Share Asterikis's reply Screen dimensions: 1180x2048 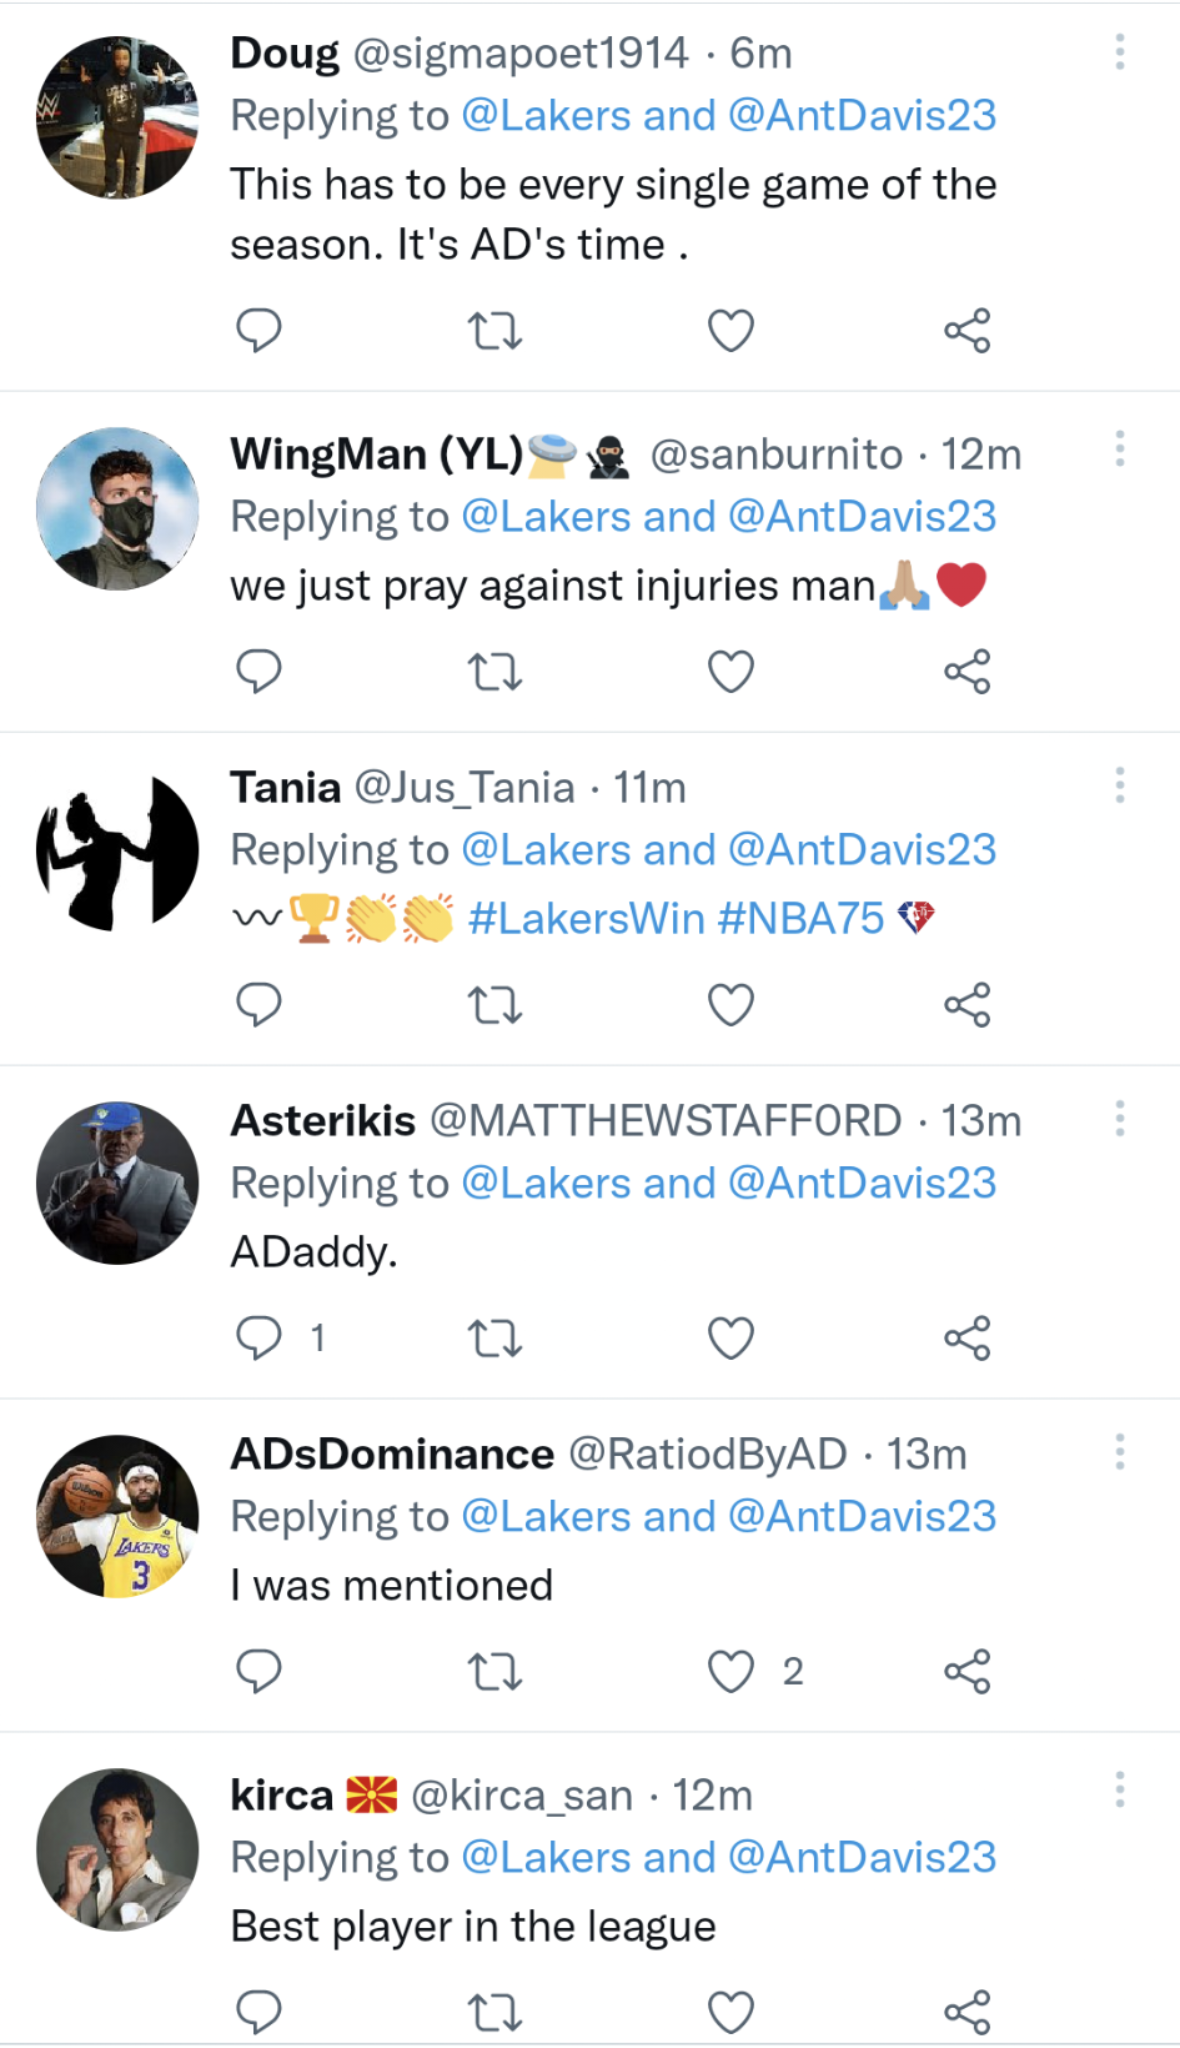click(x=969, y=1337)
